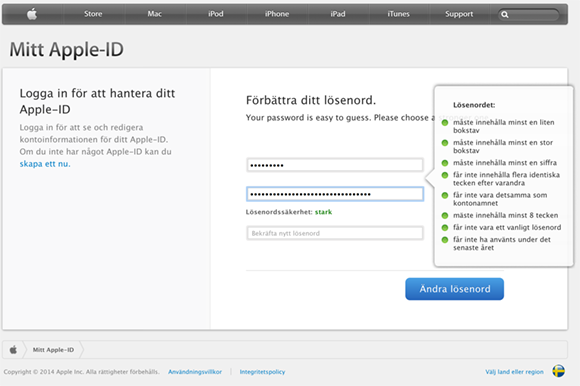
Task: Click green dot beside 'vanligt lösenord'
Action: (445, 228)
